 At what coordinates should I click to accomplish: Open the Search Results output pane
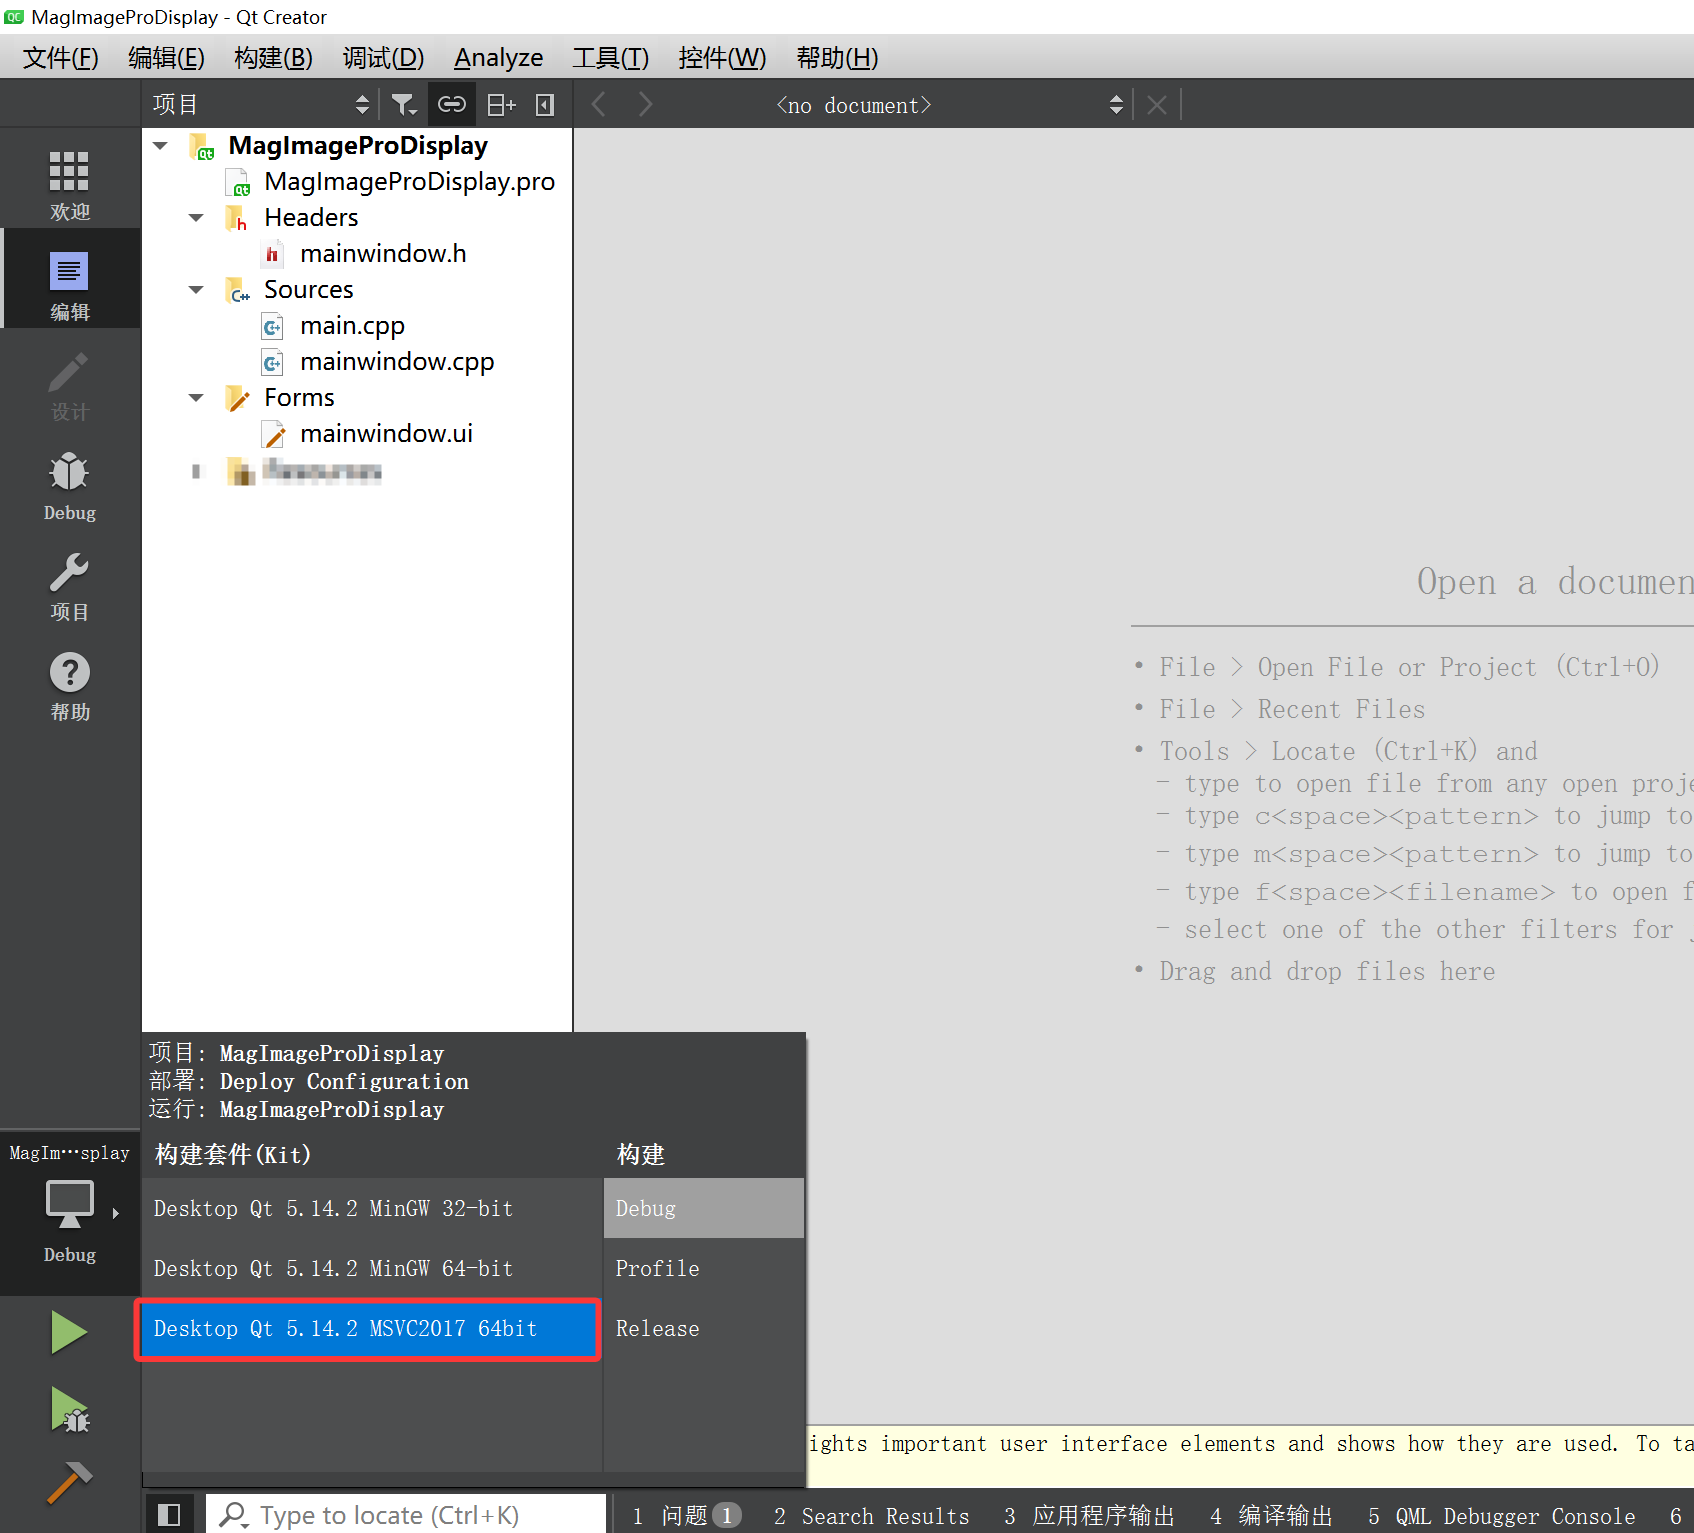coord(871,1516)
